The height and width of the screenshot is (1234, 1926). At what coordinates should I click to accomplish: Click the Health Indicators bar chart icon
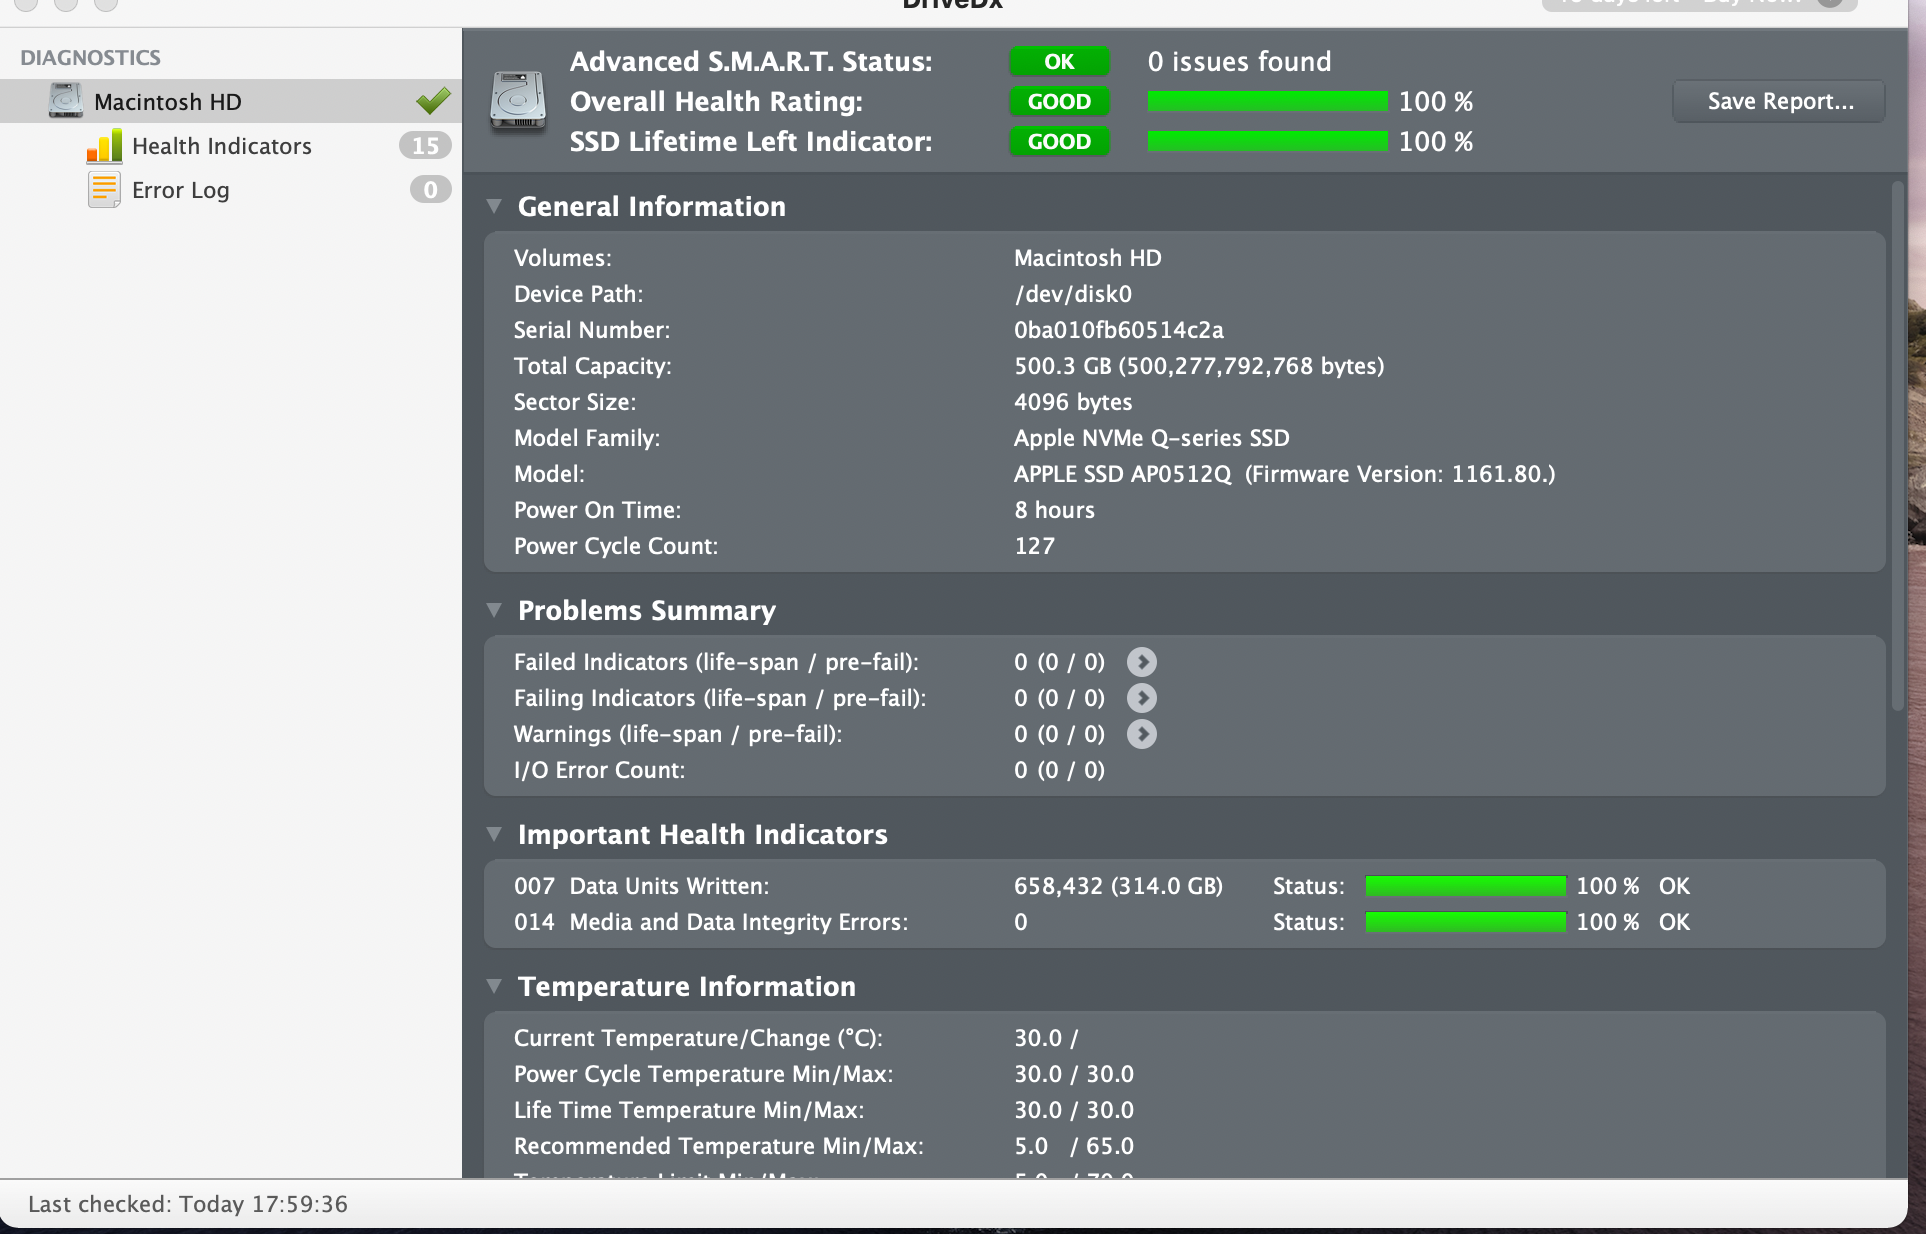pyautogui.click(x=104, y=146)
